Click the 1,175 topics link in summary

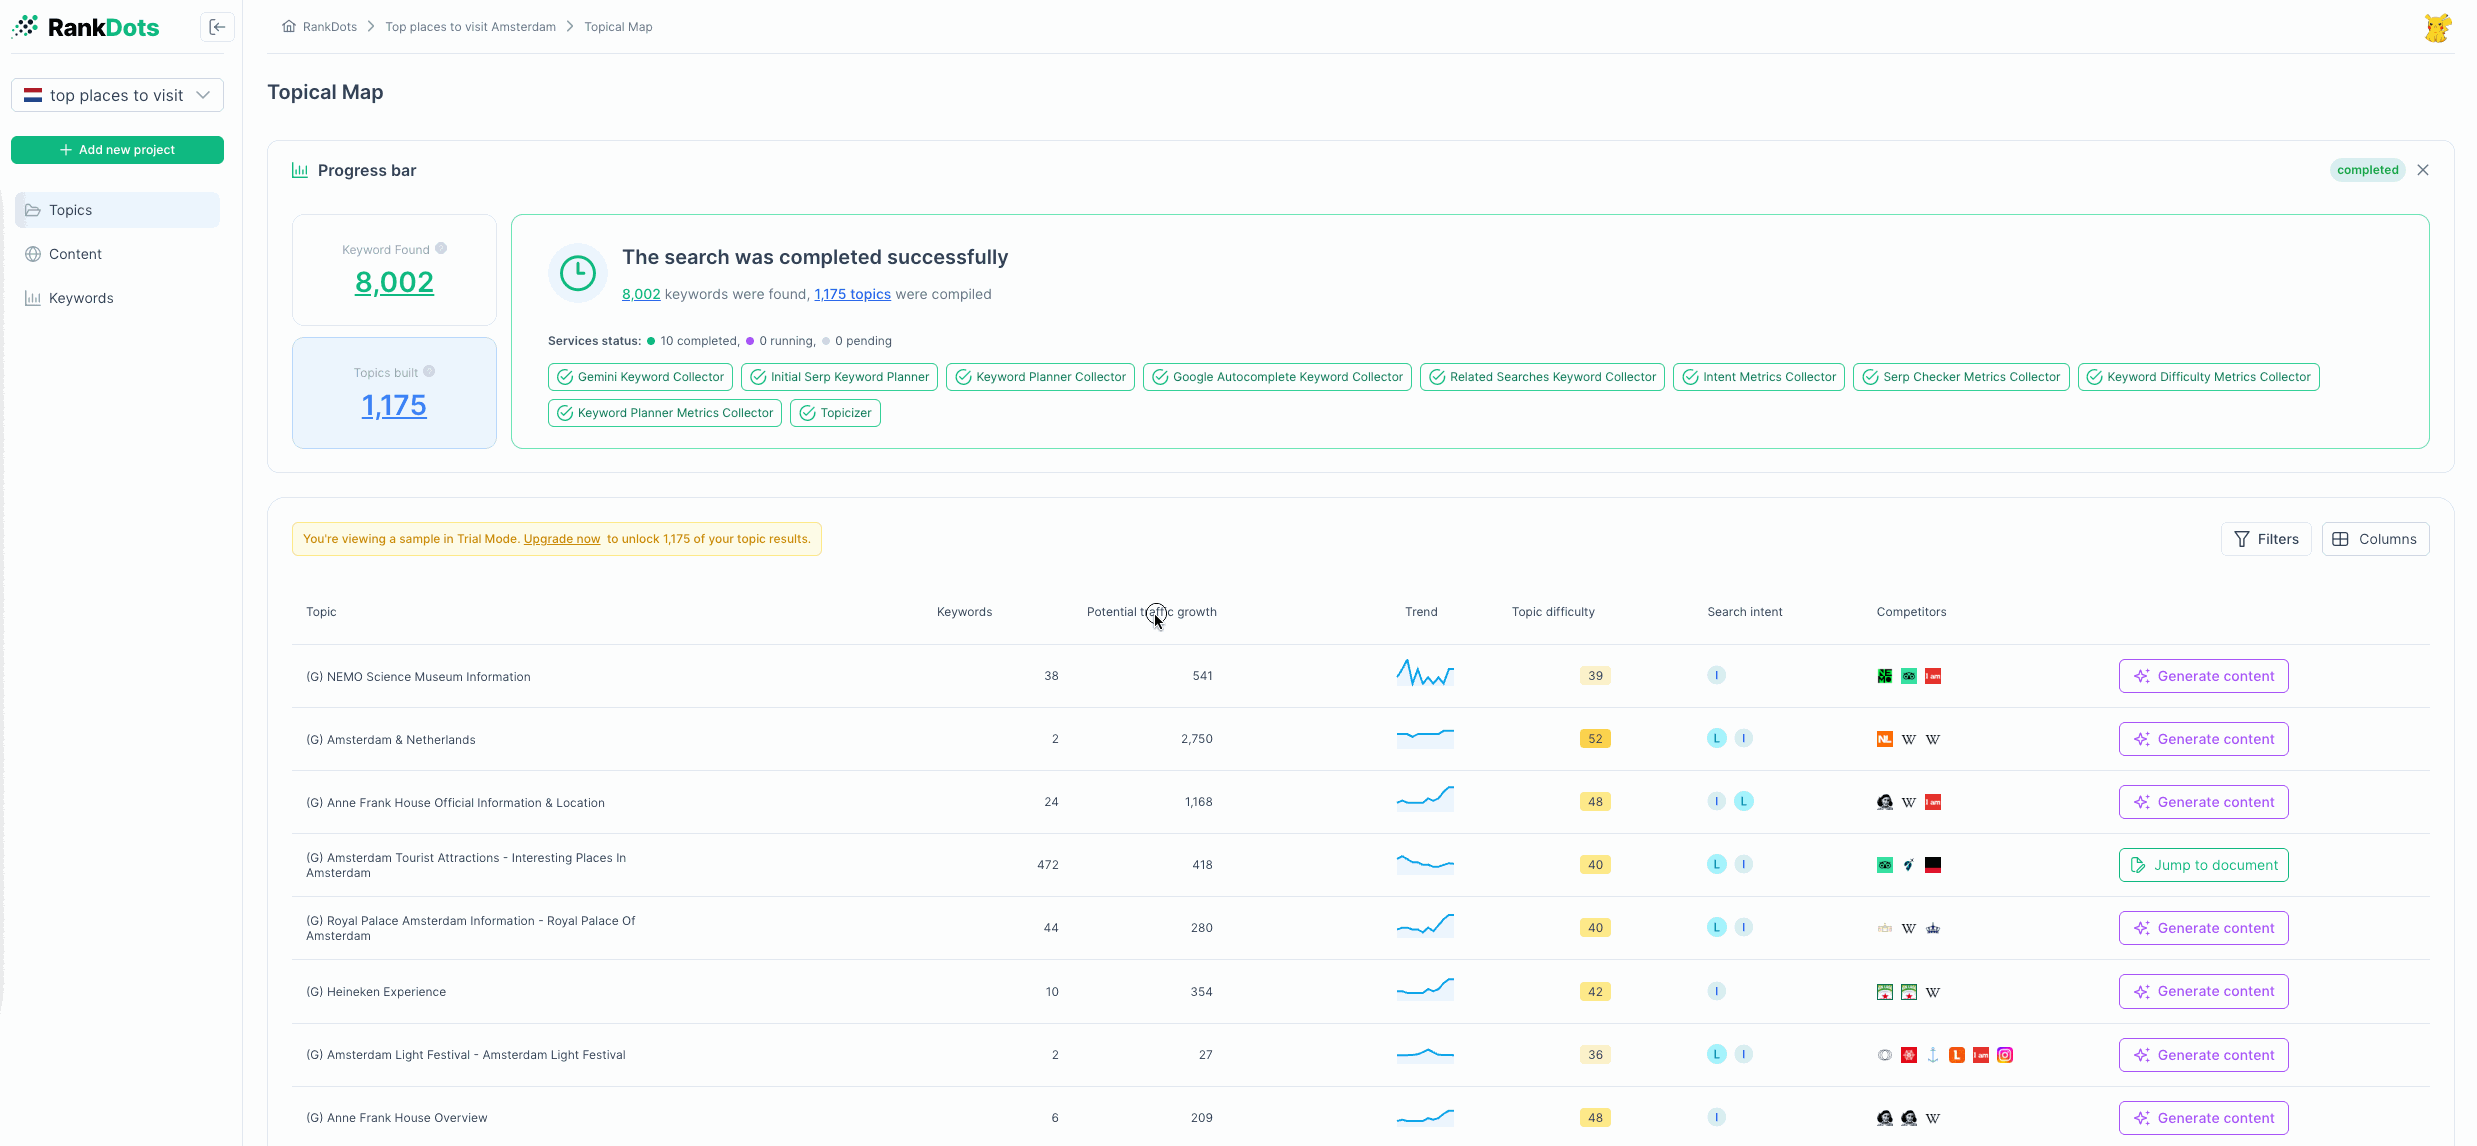pyautogui.click(x=852, y=294)
